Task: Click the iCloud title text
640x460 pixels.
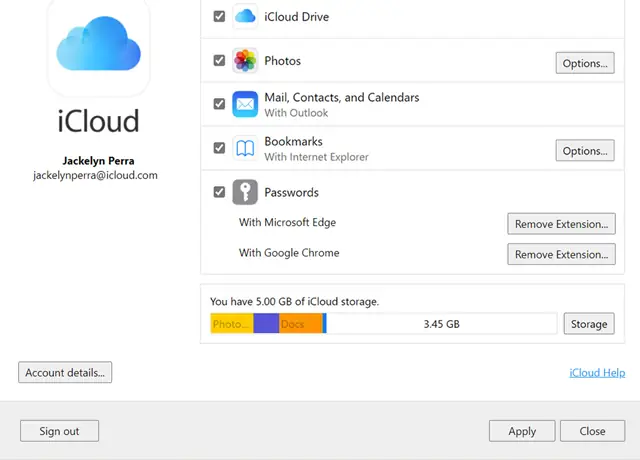Action: [98, 121]
